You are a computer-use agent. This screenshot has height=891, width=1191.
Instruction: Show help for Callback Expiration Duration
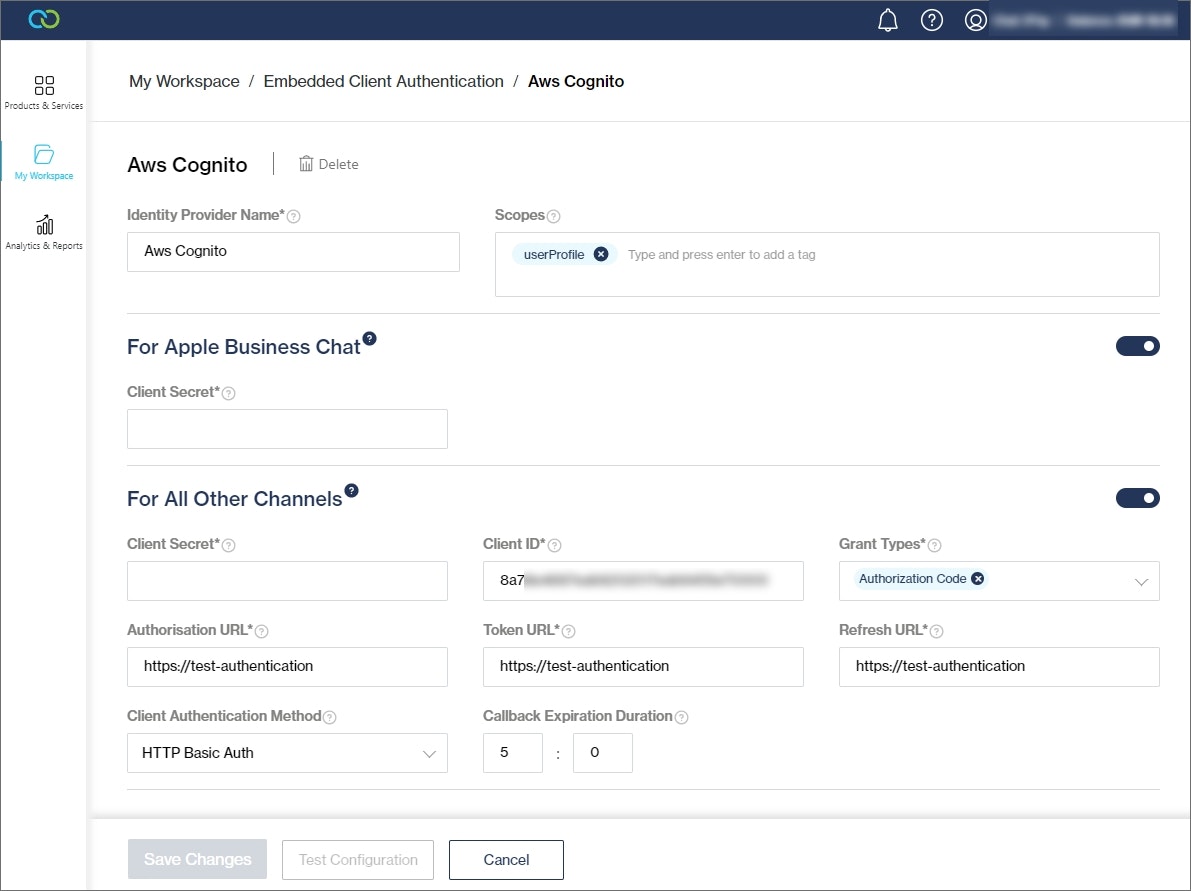(x=681, y=717)
